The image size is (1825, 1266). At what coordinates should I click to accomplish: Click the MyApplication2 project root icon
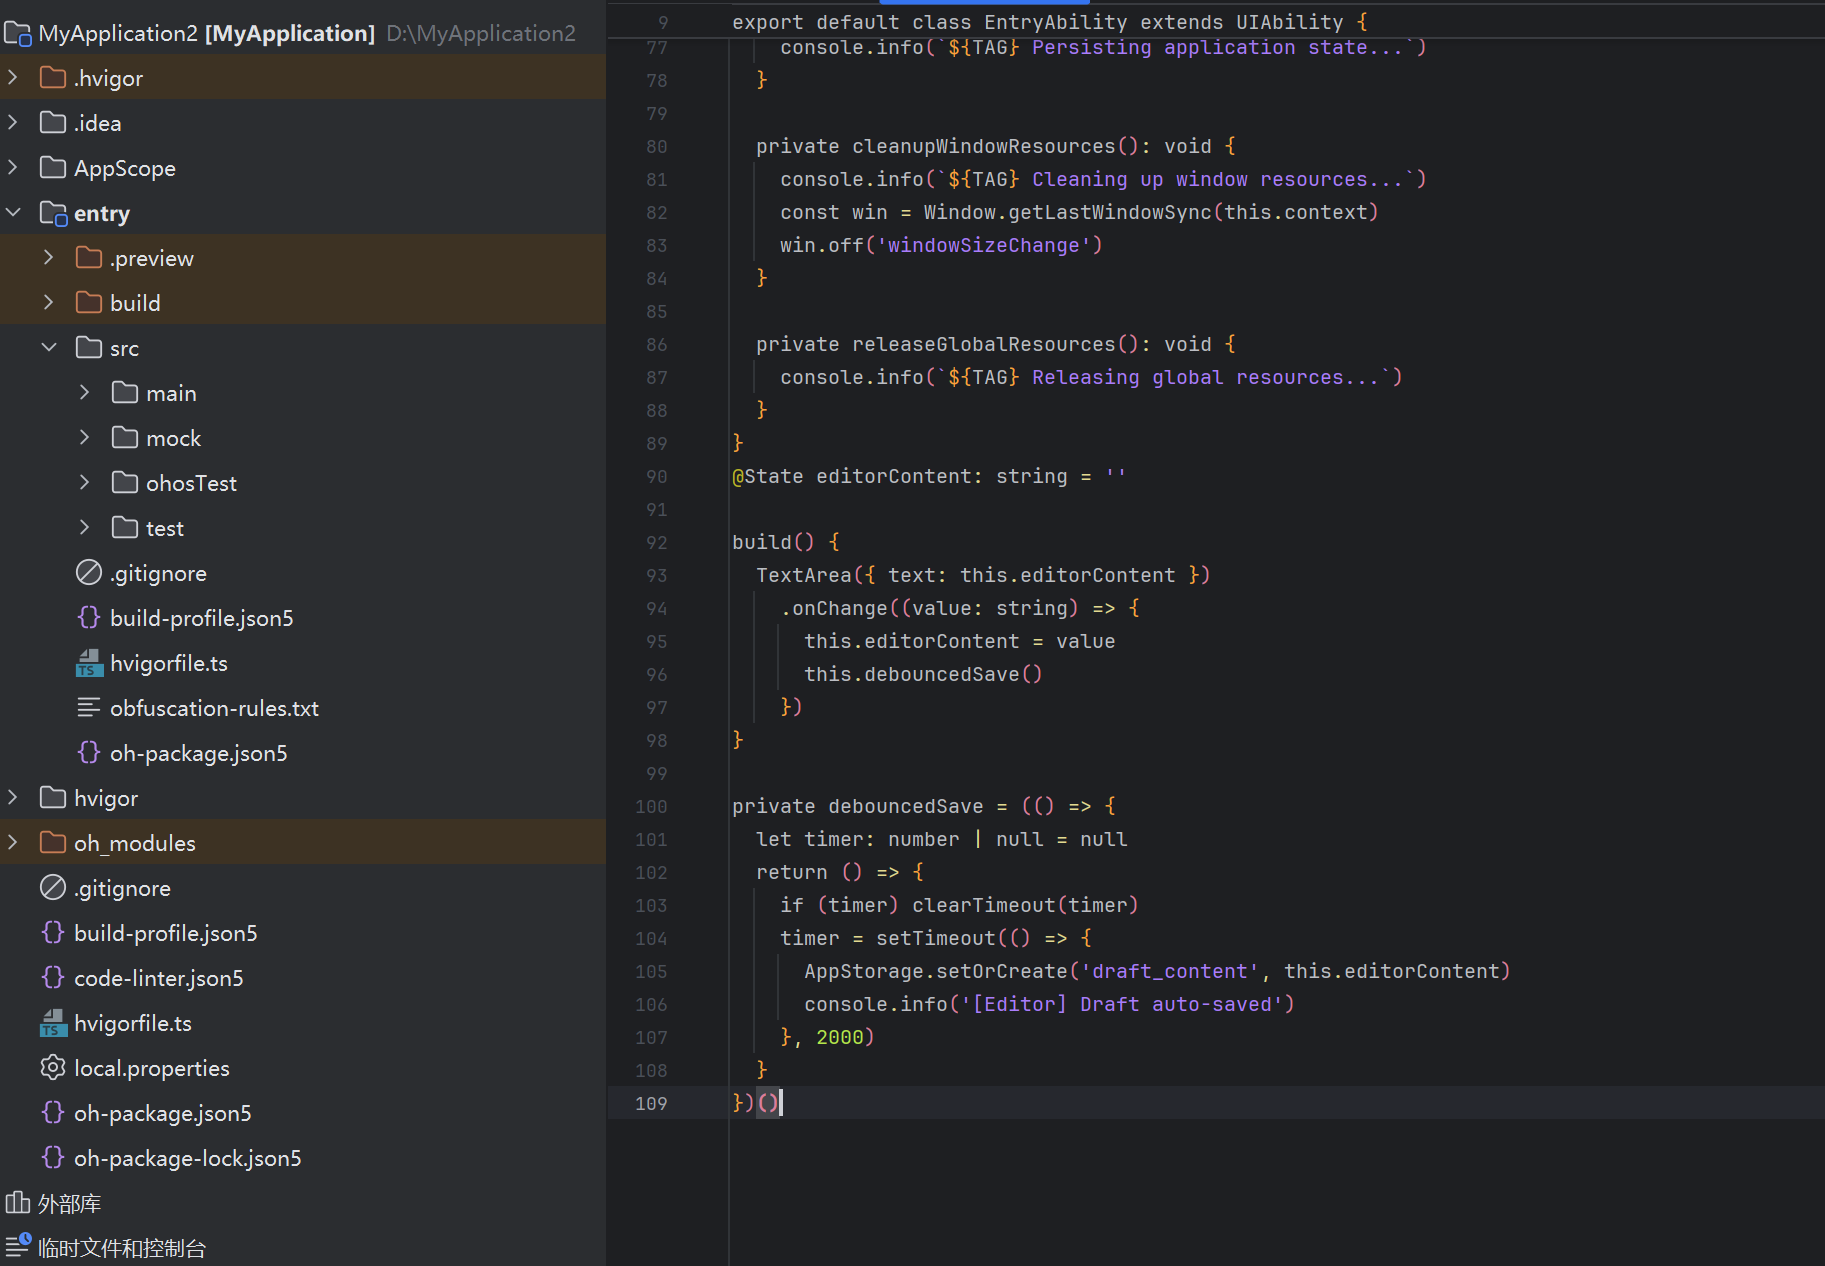pyautogui.click(x=17, y=34)
